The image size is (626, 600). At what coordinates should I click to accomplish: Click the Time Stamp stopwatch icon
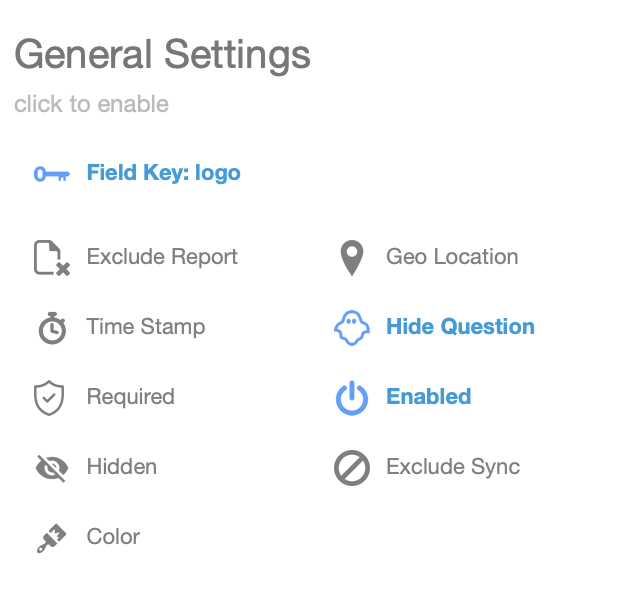pos(51,328)
